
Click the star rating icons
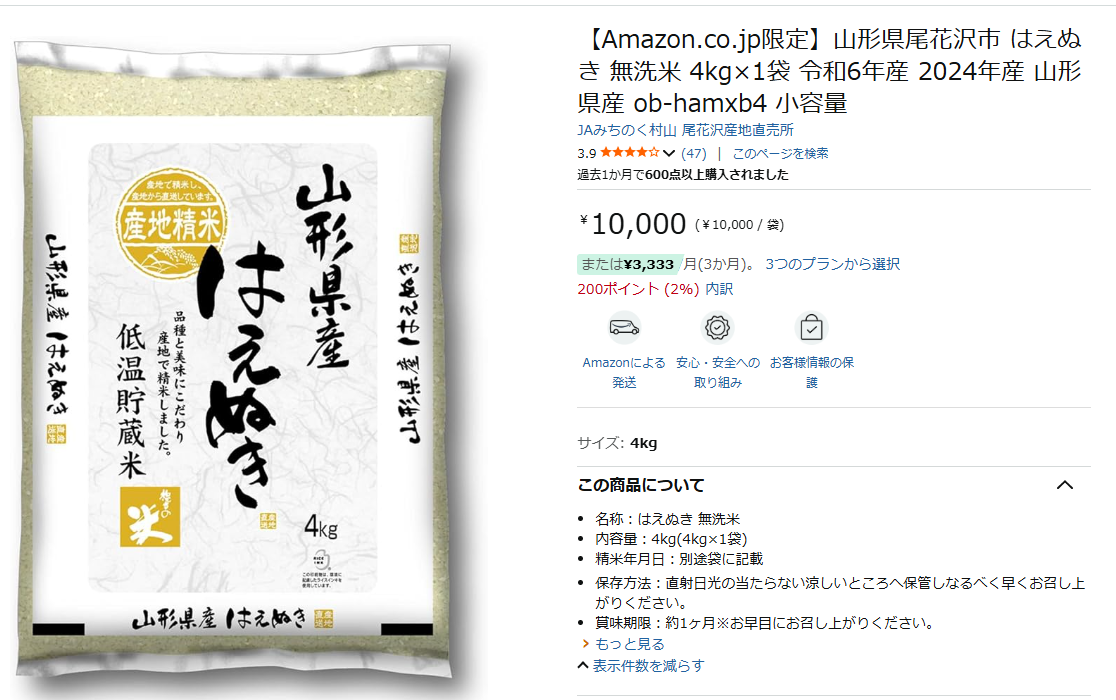630,152
